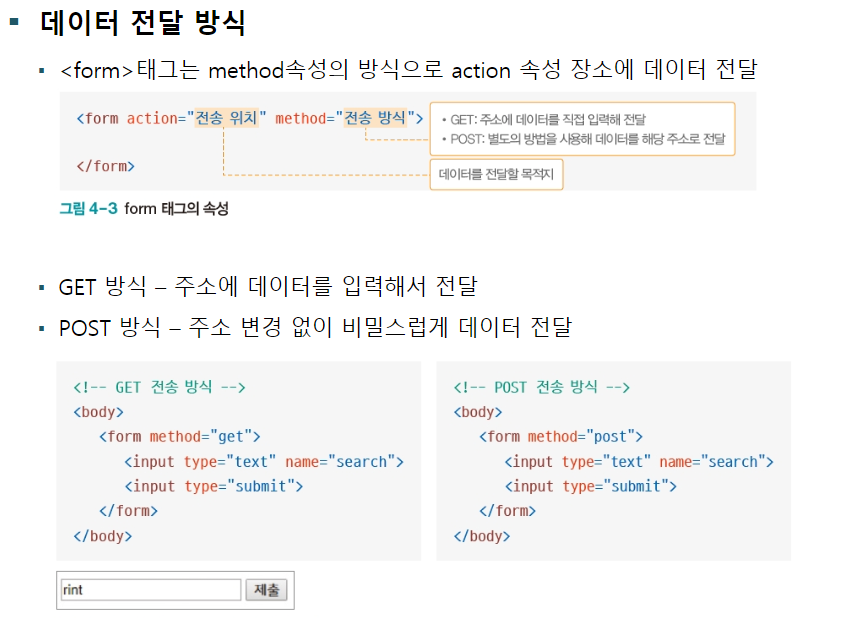Screen dimensions: 843x618
Task: Click the slide title 데이터 전달 방식
Action: [x=143, y=23]
